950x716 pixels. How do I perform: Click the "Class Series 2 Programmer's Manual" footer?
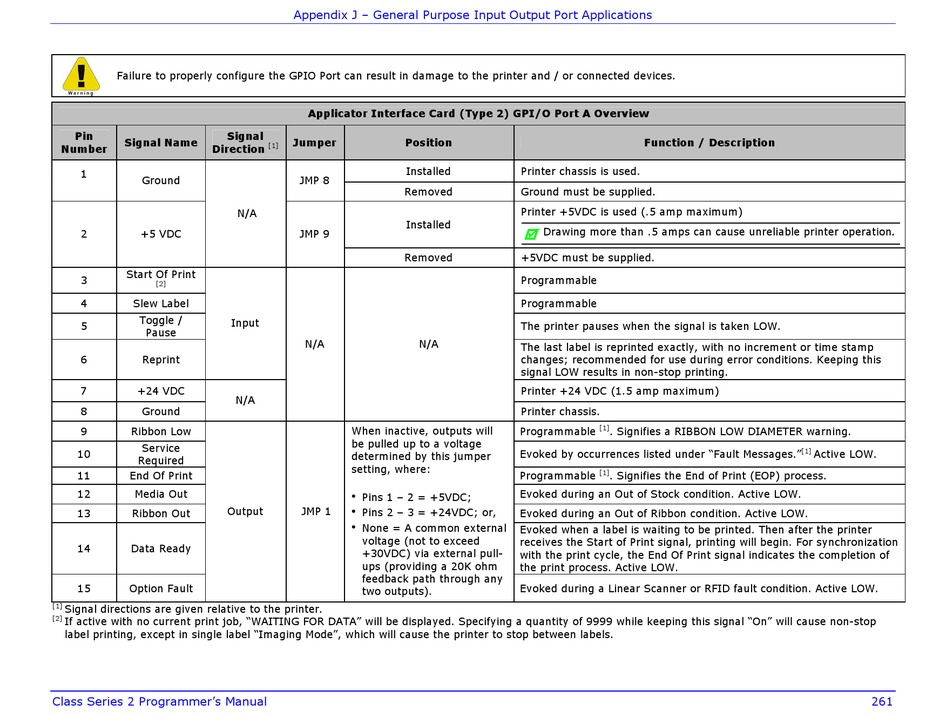(x=159, y=701)
